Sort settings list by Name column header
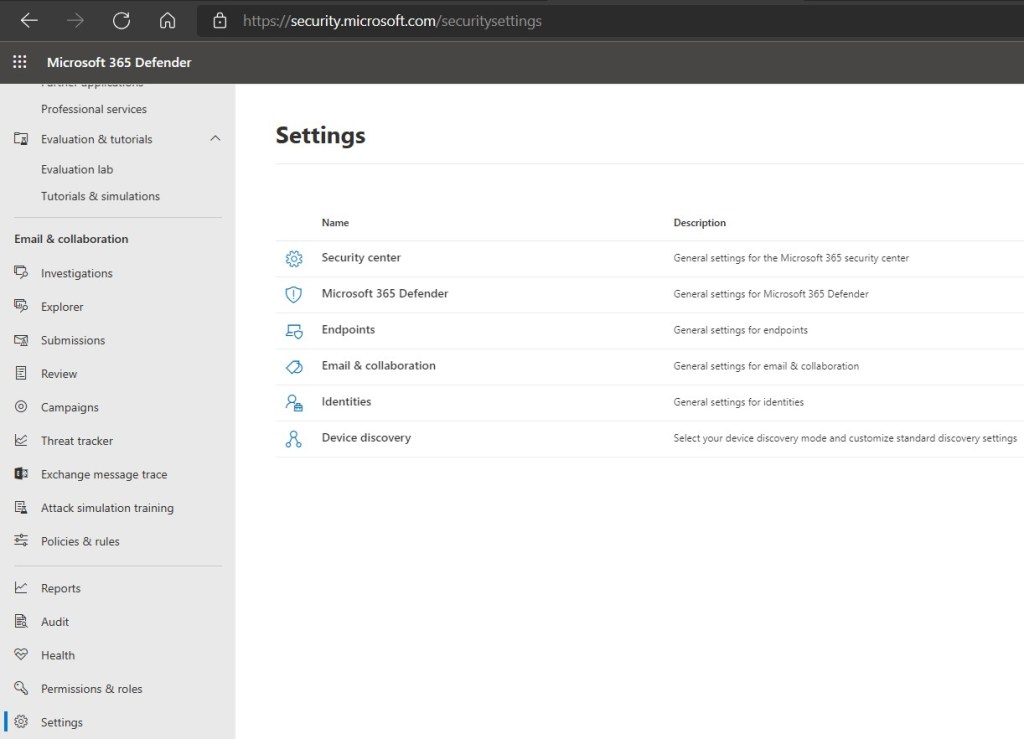This screenshot has height=739, width=1024. pos(335,223)
